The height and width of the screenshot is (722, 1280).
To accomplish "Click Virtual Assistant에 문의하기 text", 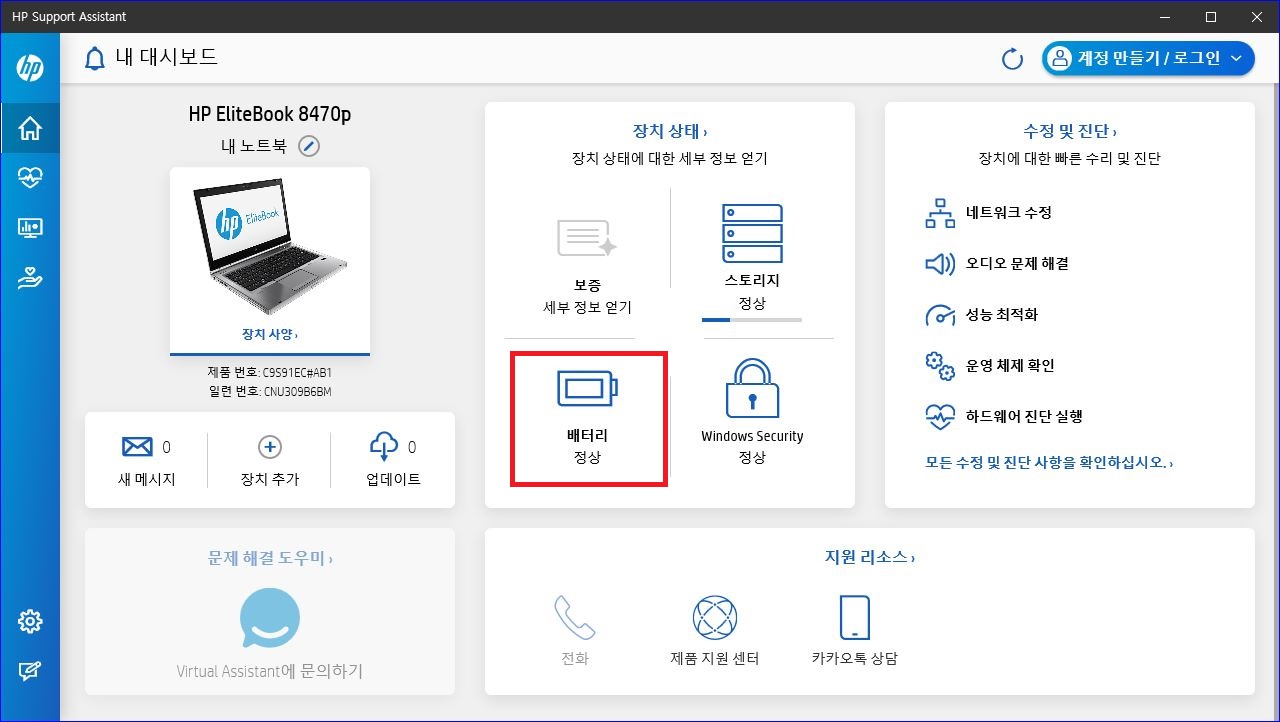I will pos(270,672).
